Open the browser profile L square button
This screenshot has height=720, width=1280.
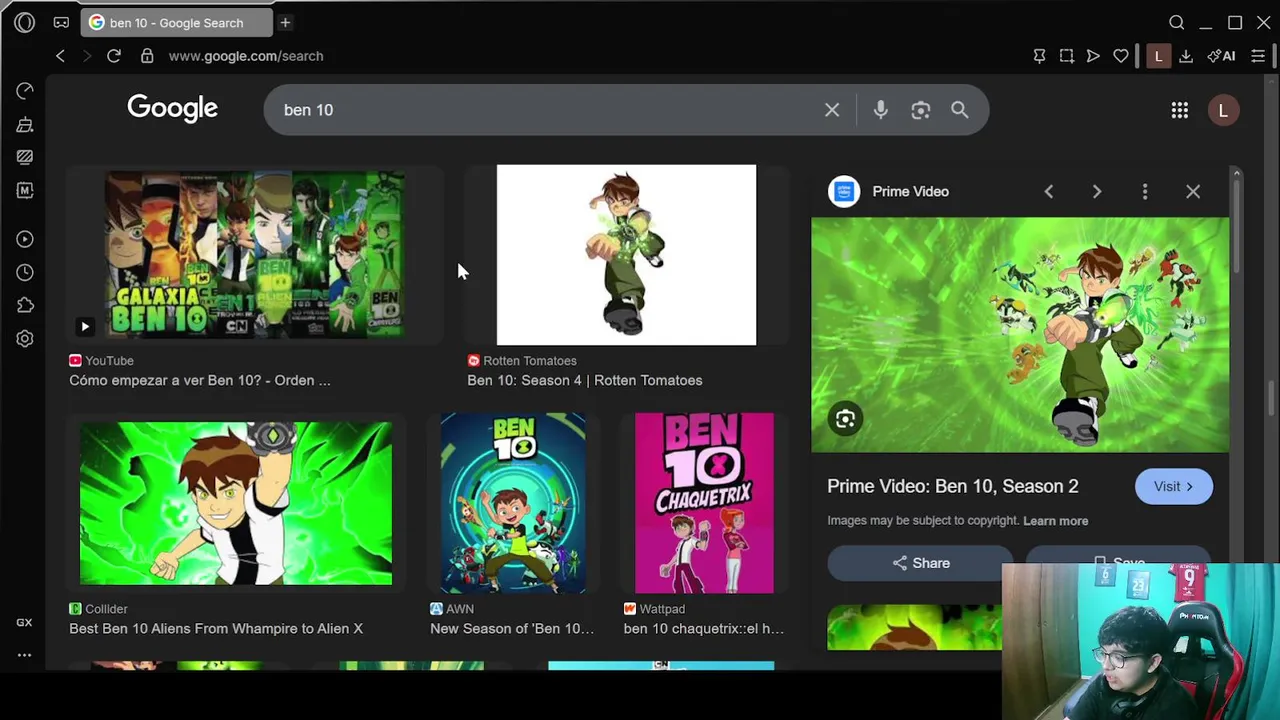[x=1158, y=56]
